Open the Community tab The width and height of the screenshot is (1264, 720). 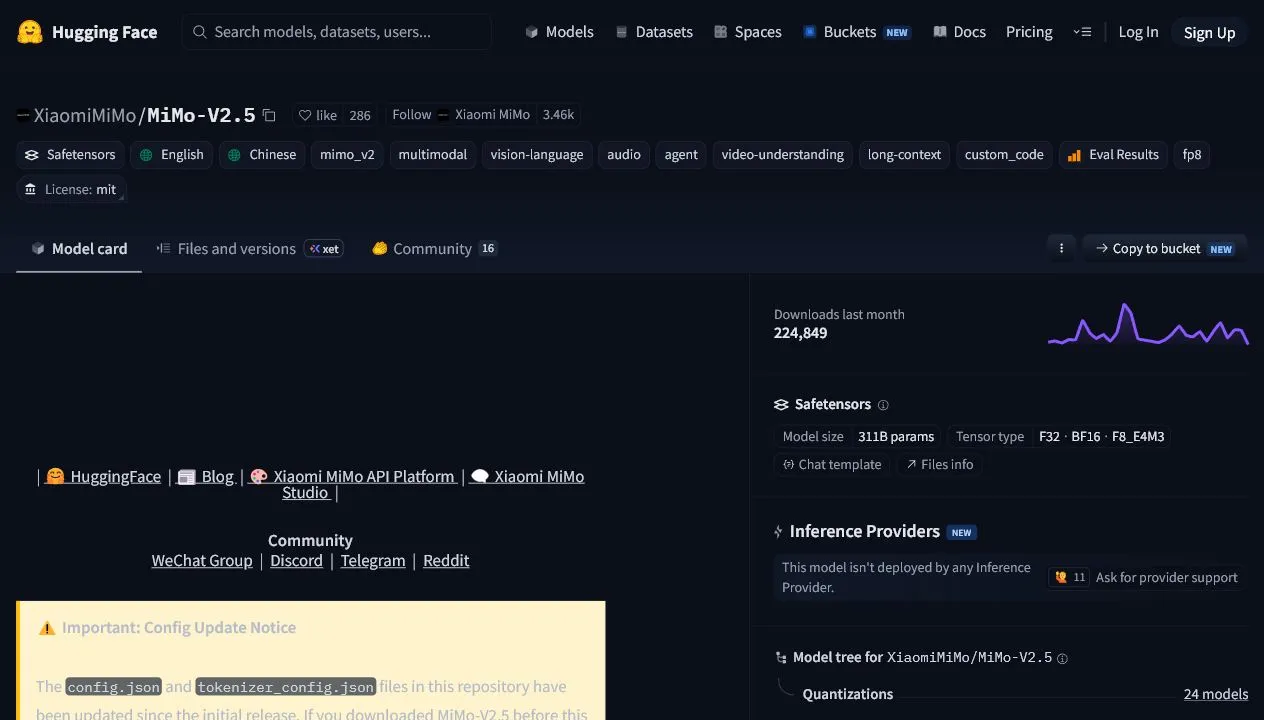coord(434,249)
